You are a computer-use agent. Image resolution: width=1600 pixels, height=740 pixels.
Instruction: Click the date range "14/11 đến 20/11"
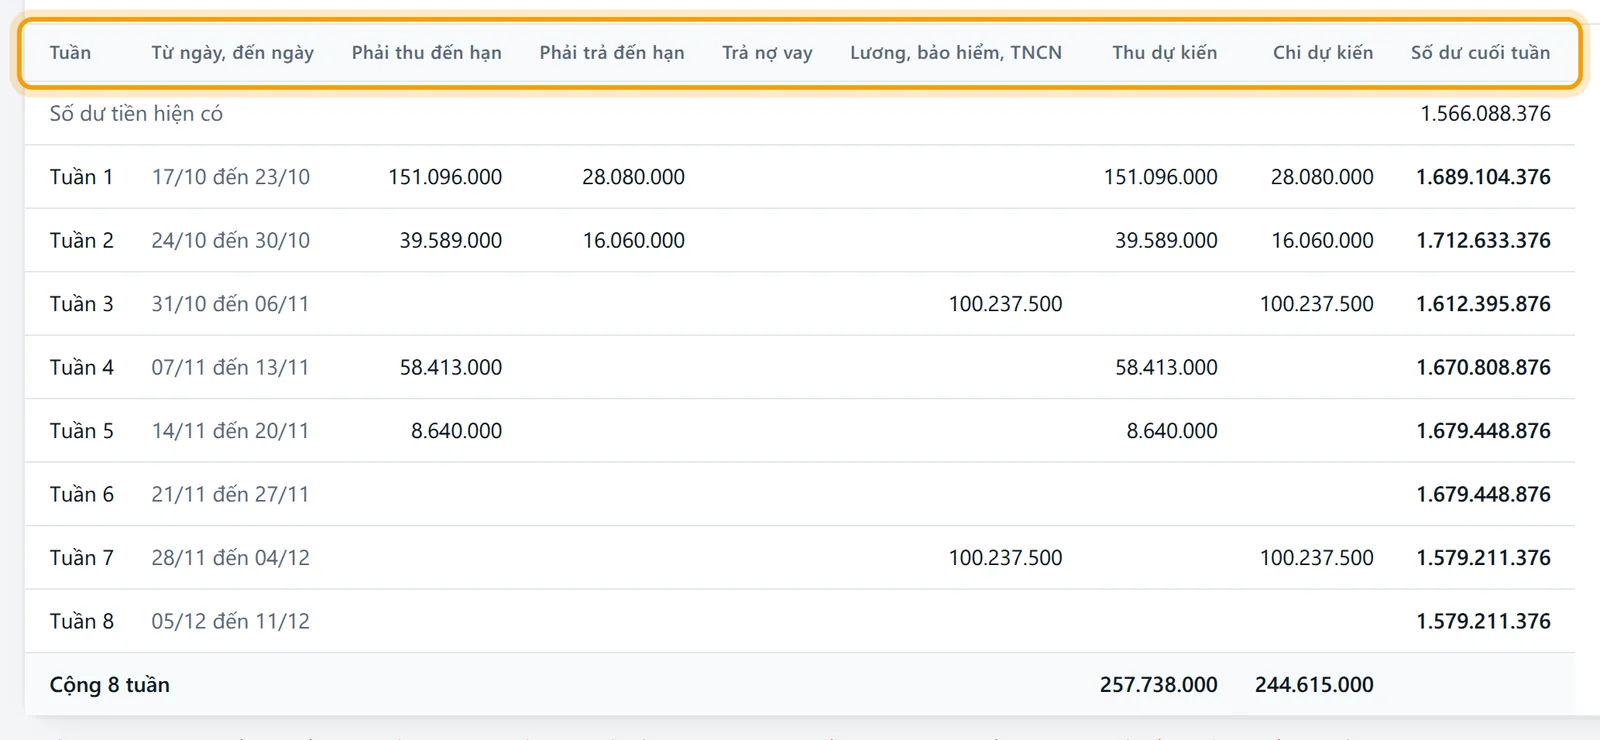pyautogui.click(x=231, y=431)
